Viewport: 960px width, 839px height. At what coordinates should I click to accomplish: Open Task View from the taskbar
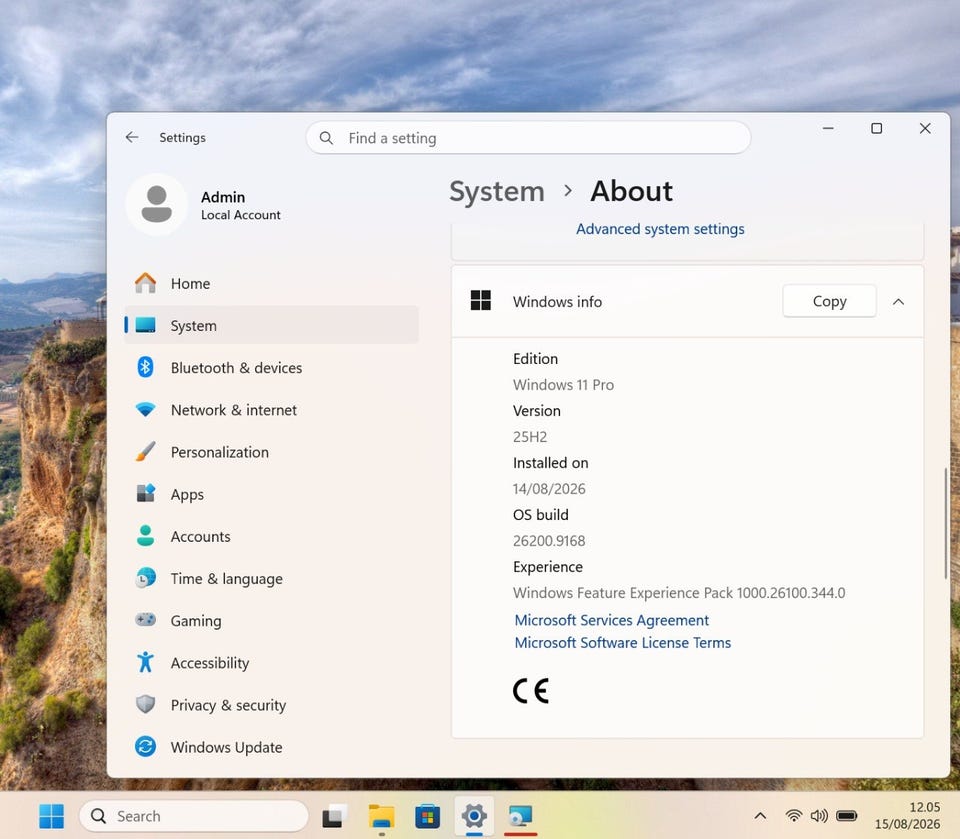(334, 816)
